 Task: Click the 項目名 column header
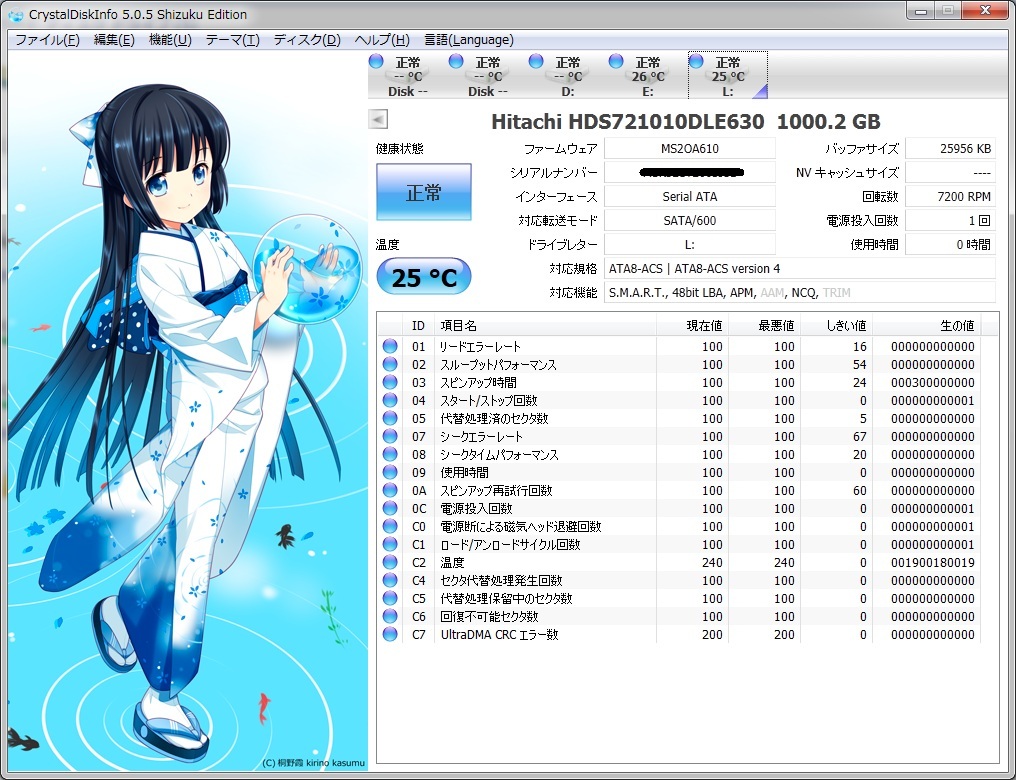pos(545,326)
